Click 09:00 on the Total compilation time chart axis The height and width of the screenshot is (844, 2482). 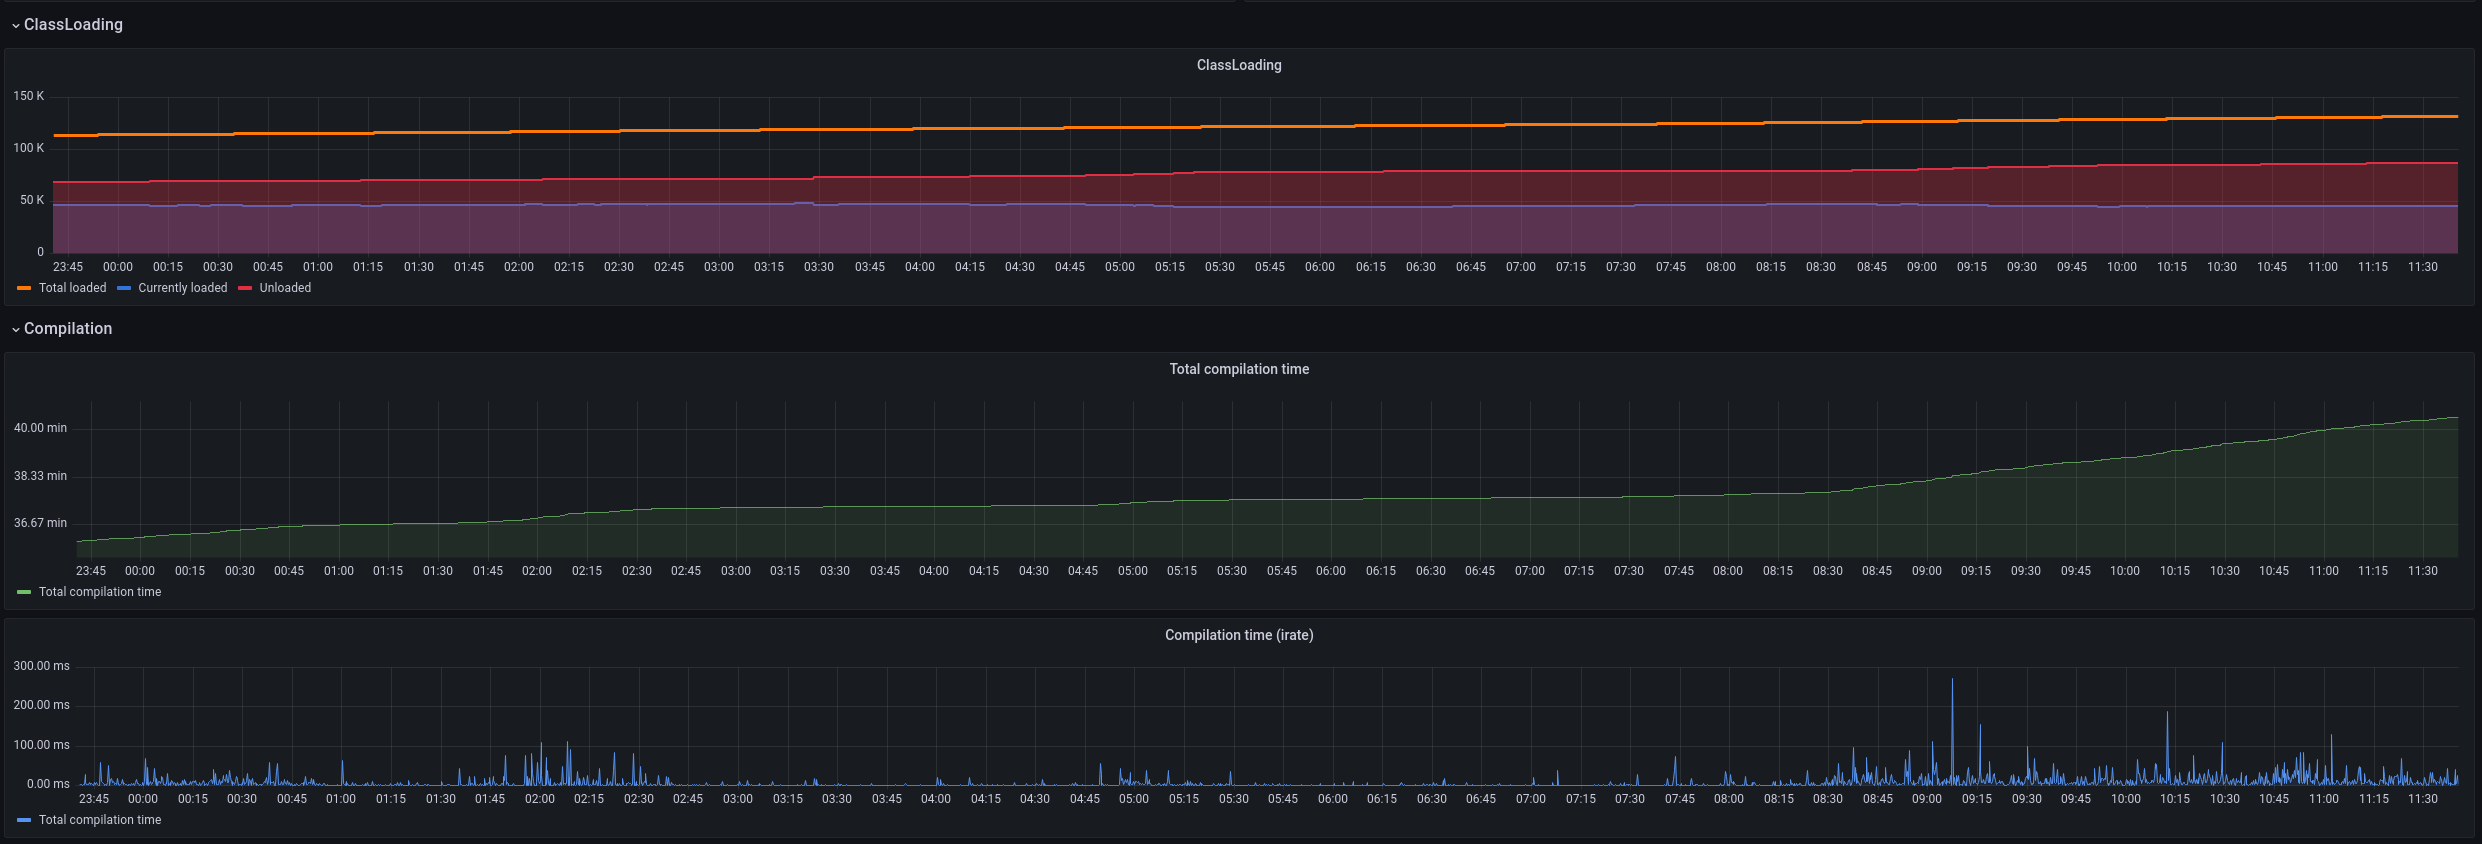coord(1927,571)
